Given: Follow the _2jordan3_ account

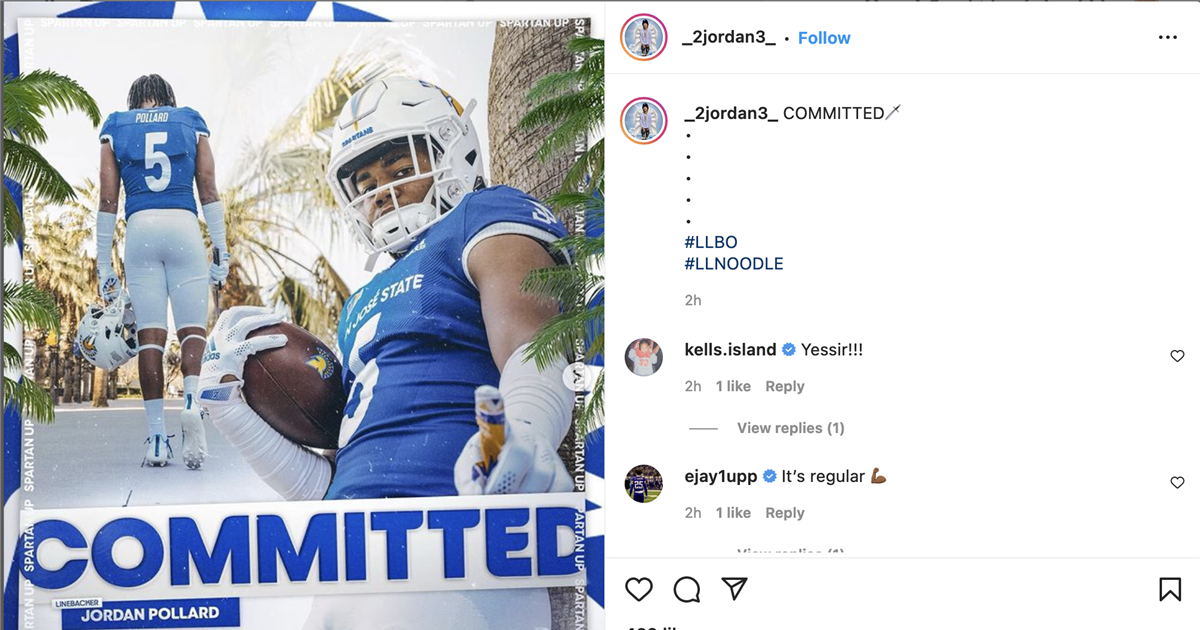Looking at the screenshot, I should [824, 38].
